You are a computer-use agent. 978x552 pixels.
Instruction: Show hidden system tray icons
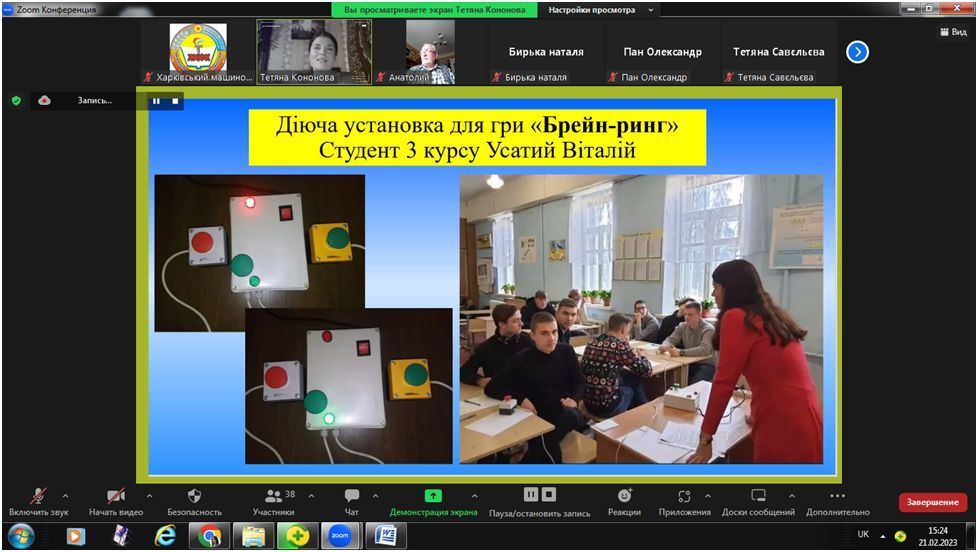[883, 536]
